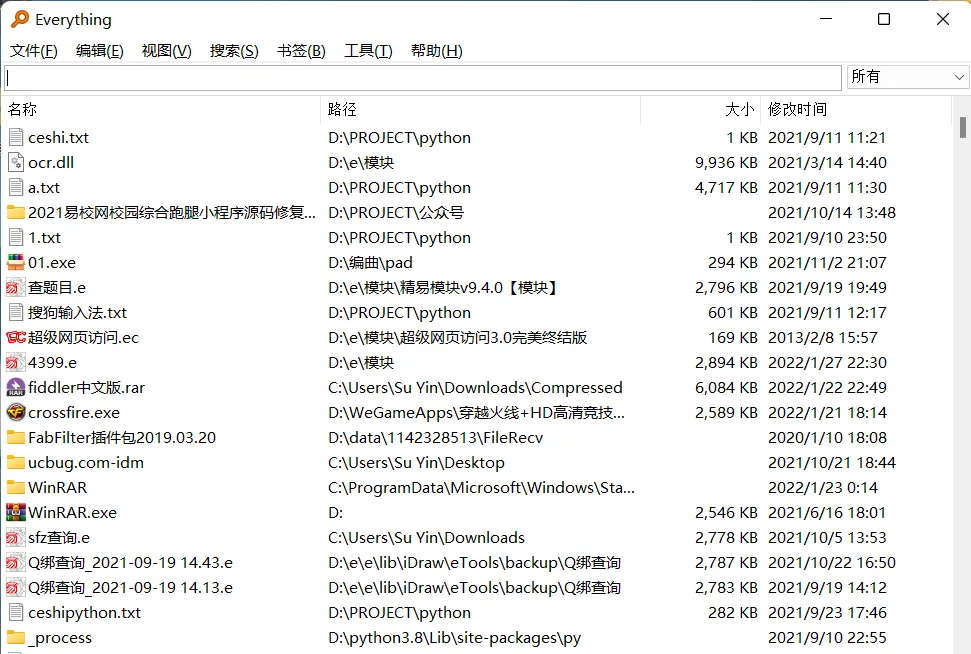The image size is (971, 654).
Task: Open the 搜索 menu
Action: click(233, 51)
